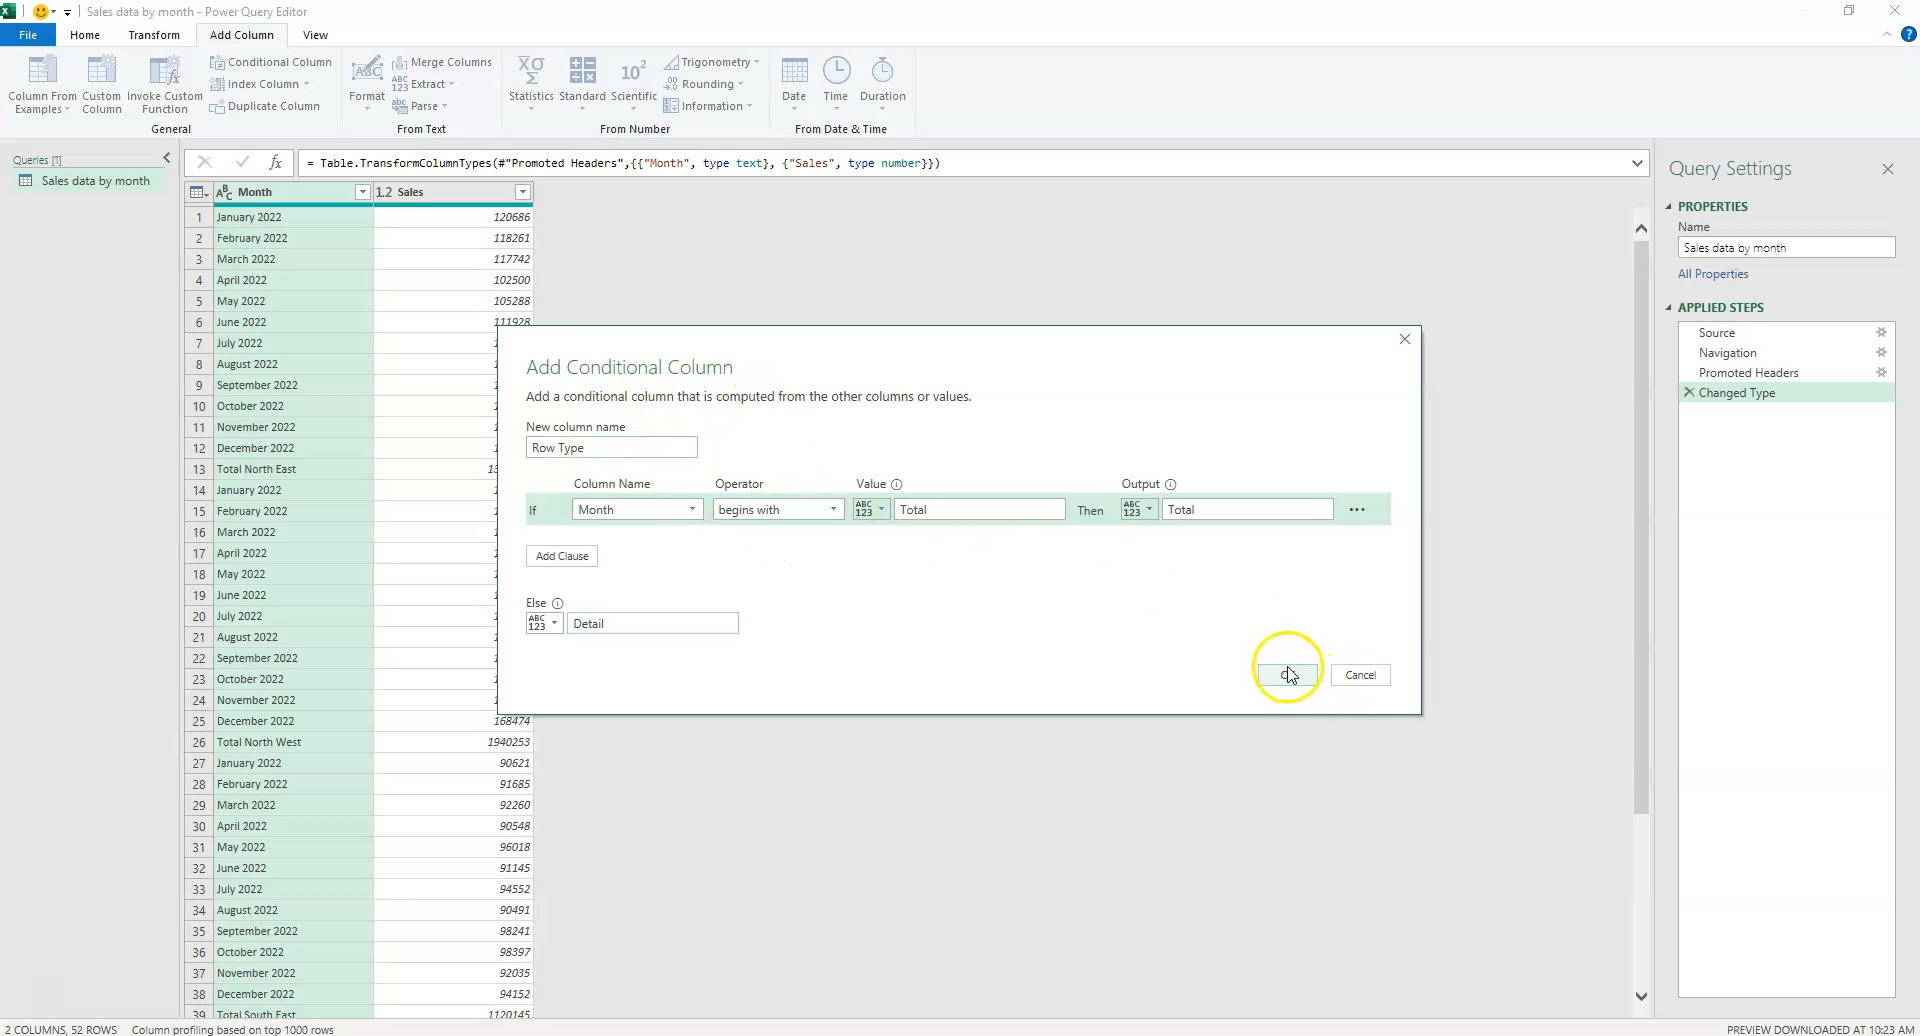Image resolution: width=1920 pixels, height=1036 pixels.
Task: Open the Statistics tool
Action: tap(531, 80)
